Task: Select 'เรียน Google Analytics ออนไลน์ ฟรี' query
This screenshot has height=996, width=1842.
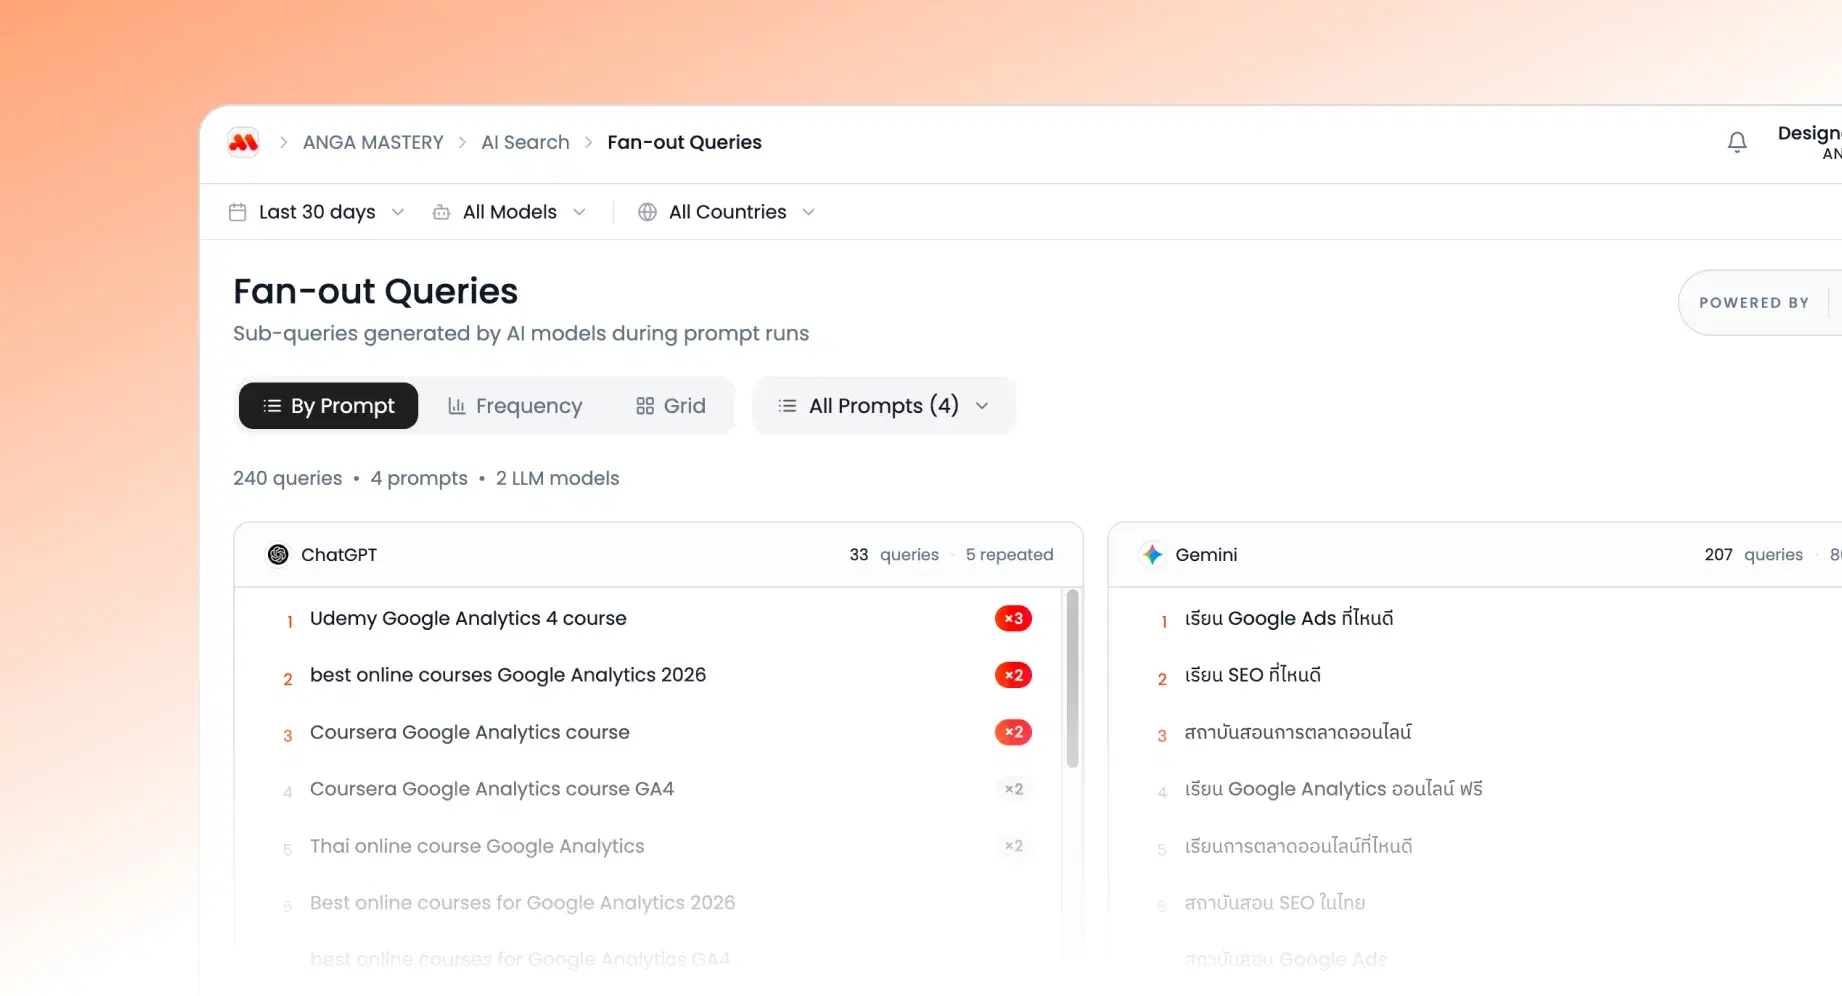Action: pyautogui.click(x=1334, y=789)
